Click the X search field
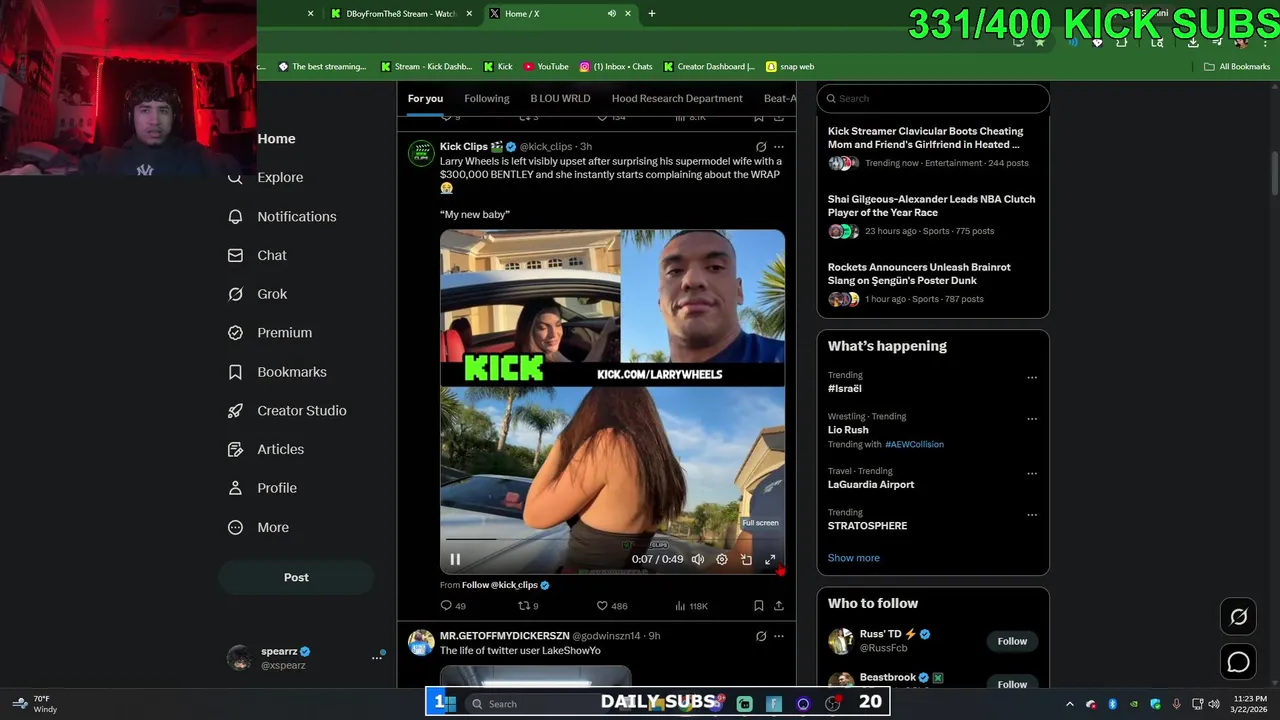1280x720 pixels. (933, 98)
